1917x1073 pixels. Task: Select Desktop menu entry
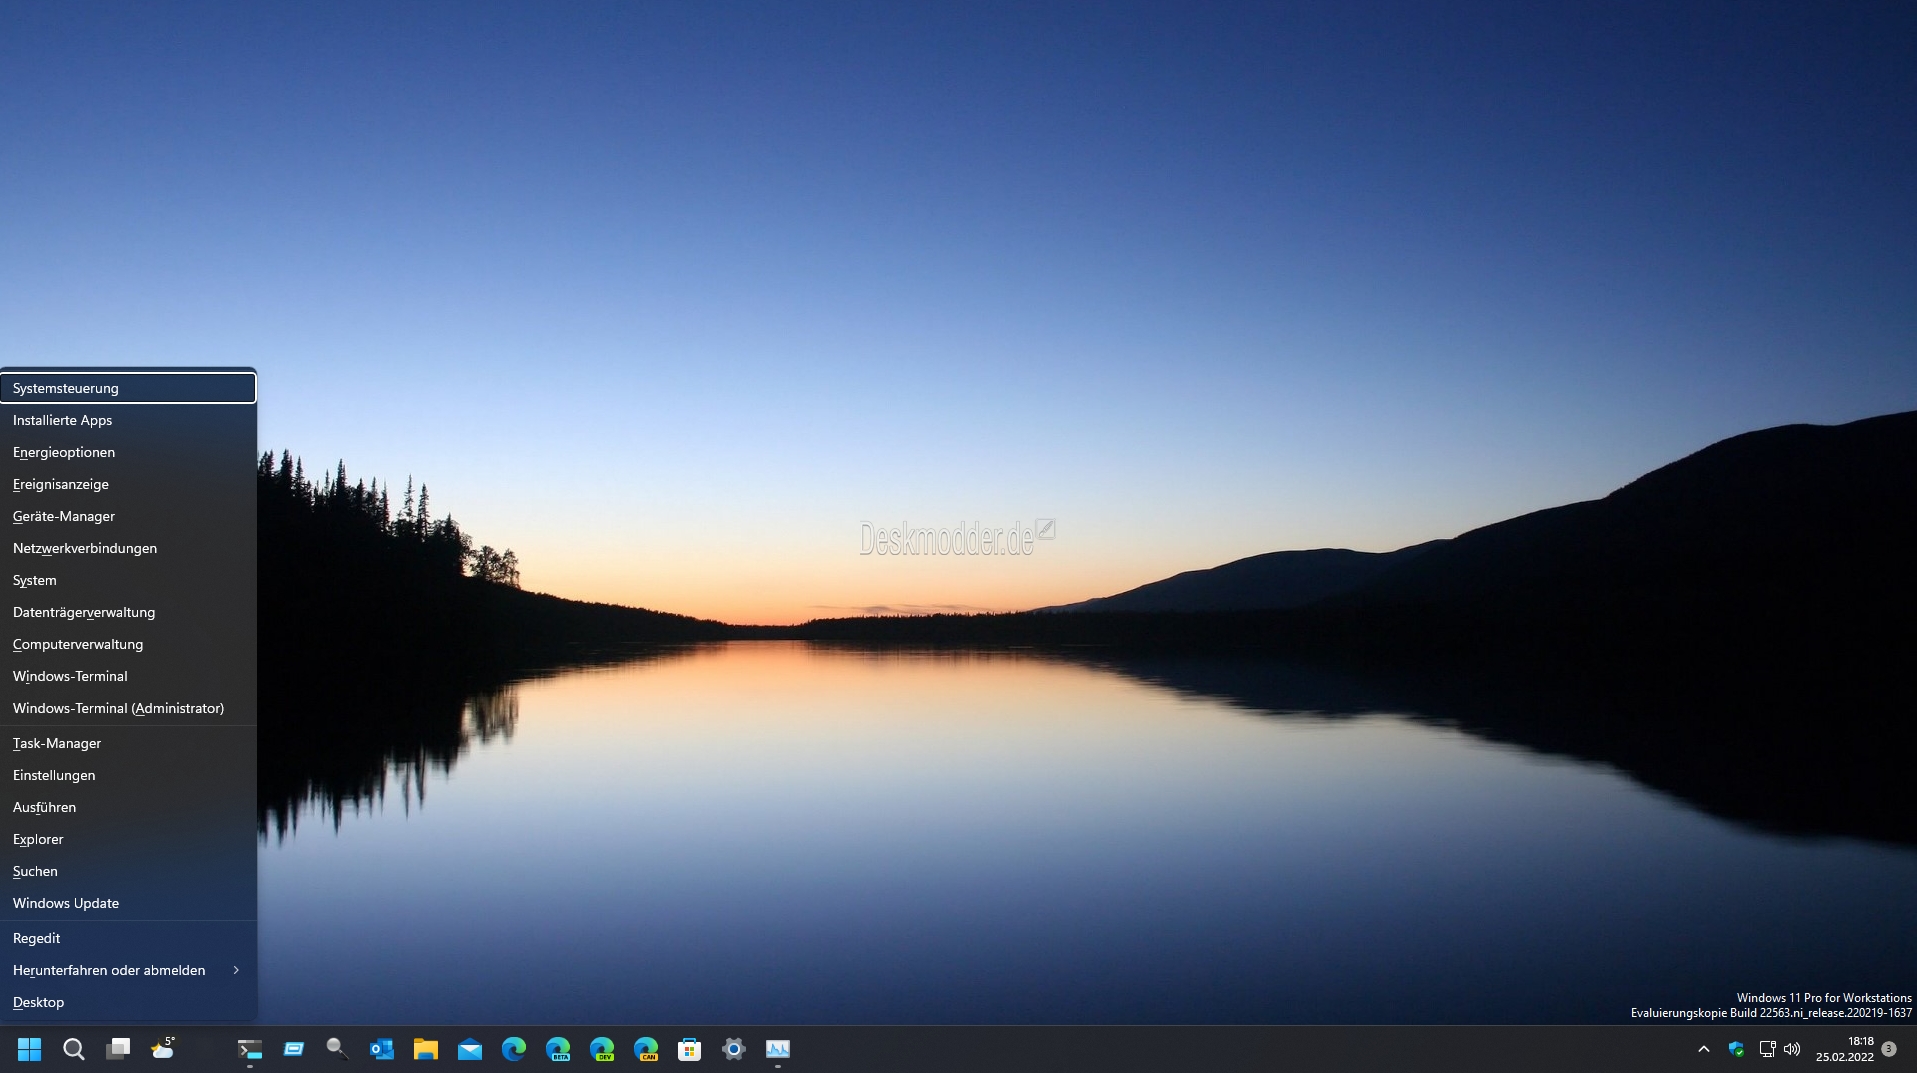[128, 1002]
